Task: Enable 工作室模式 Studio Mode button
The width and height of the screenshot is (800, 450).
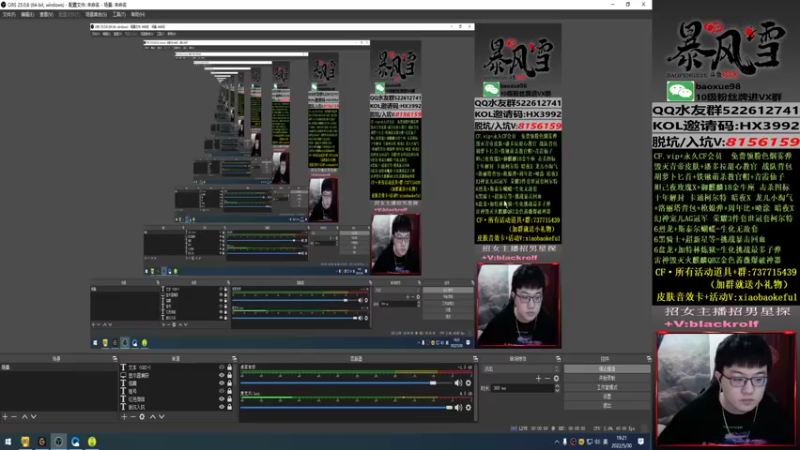Action: pyautogui.click(x=607, y=387)
